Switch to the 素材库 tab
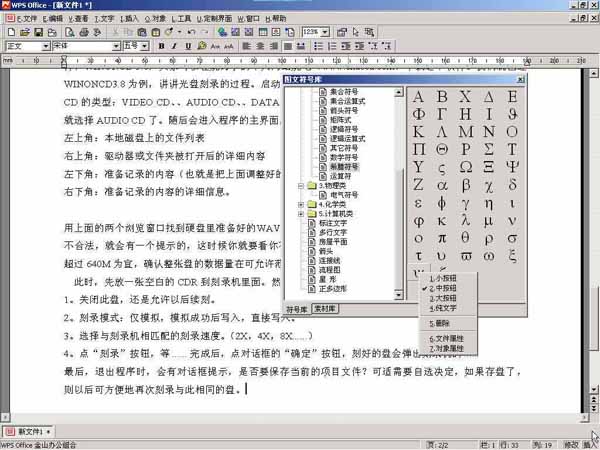Viewport: 600px width, 450px height. click(x=325, y=309)
